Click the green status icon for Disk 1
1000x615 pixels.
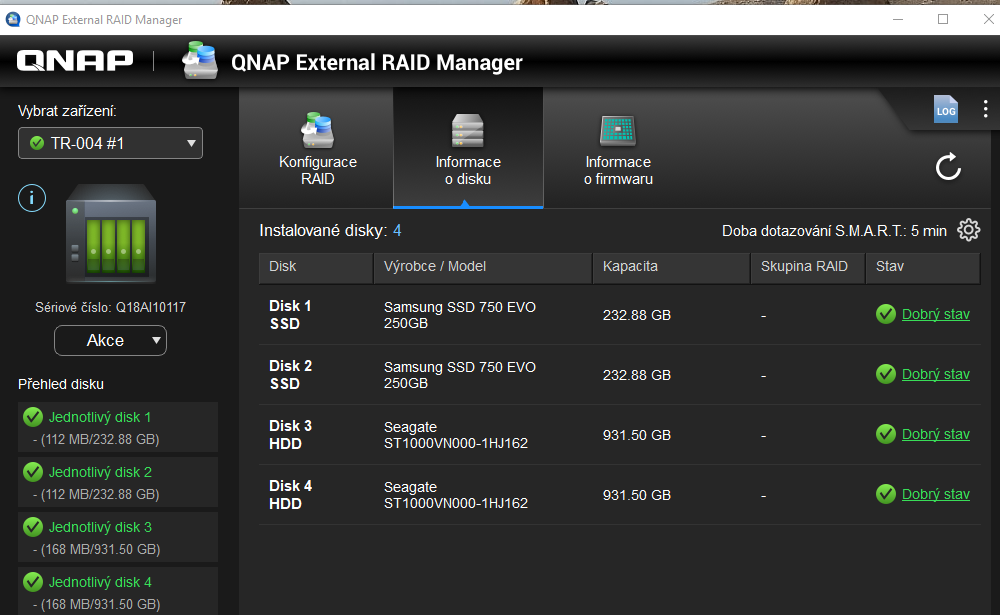point(886,313)
